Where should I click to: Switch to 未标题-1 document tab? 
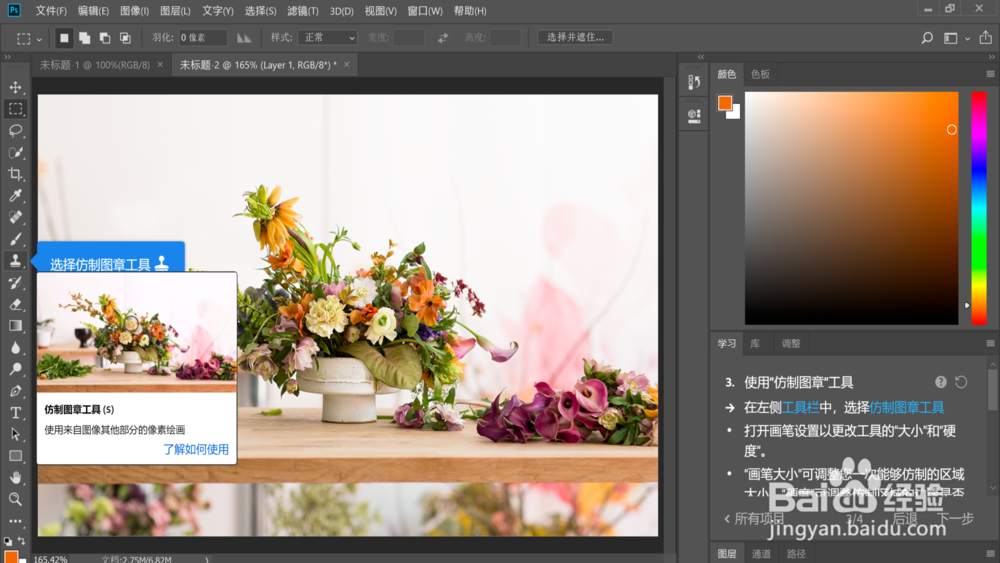(95, 65)
